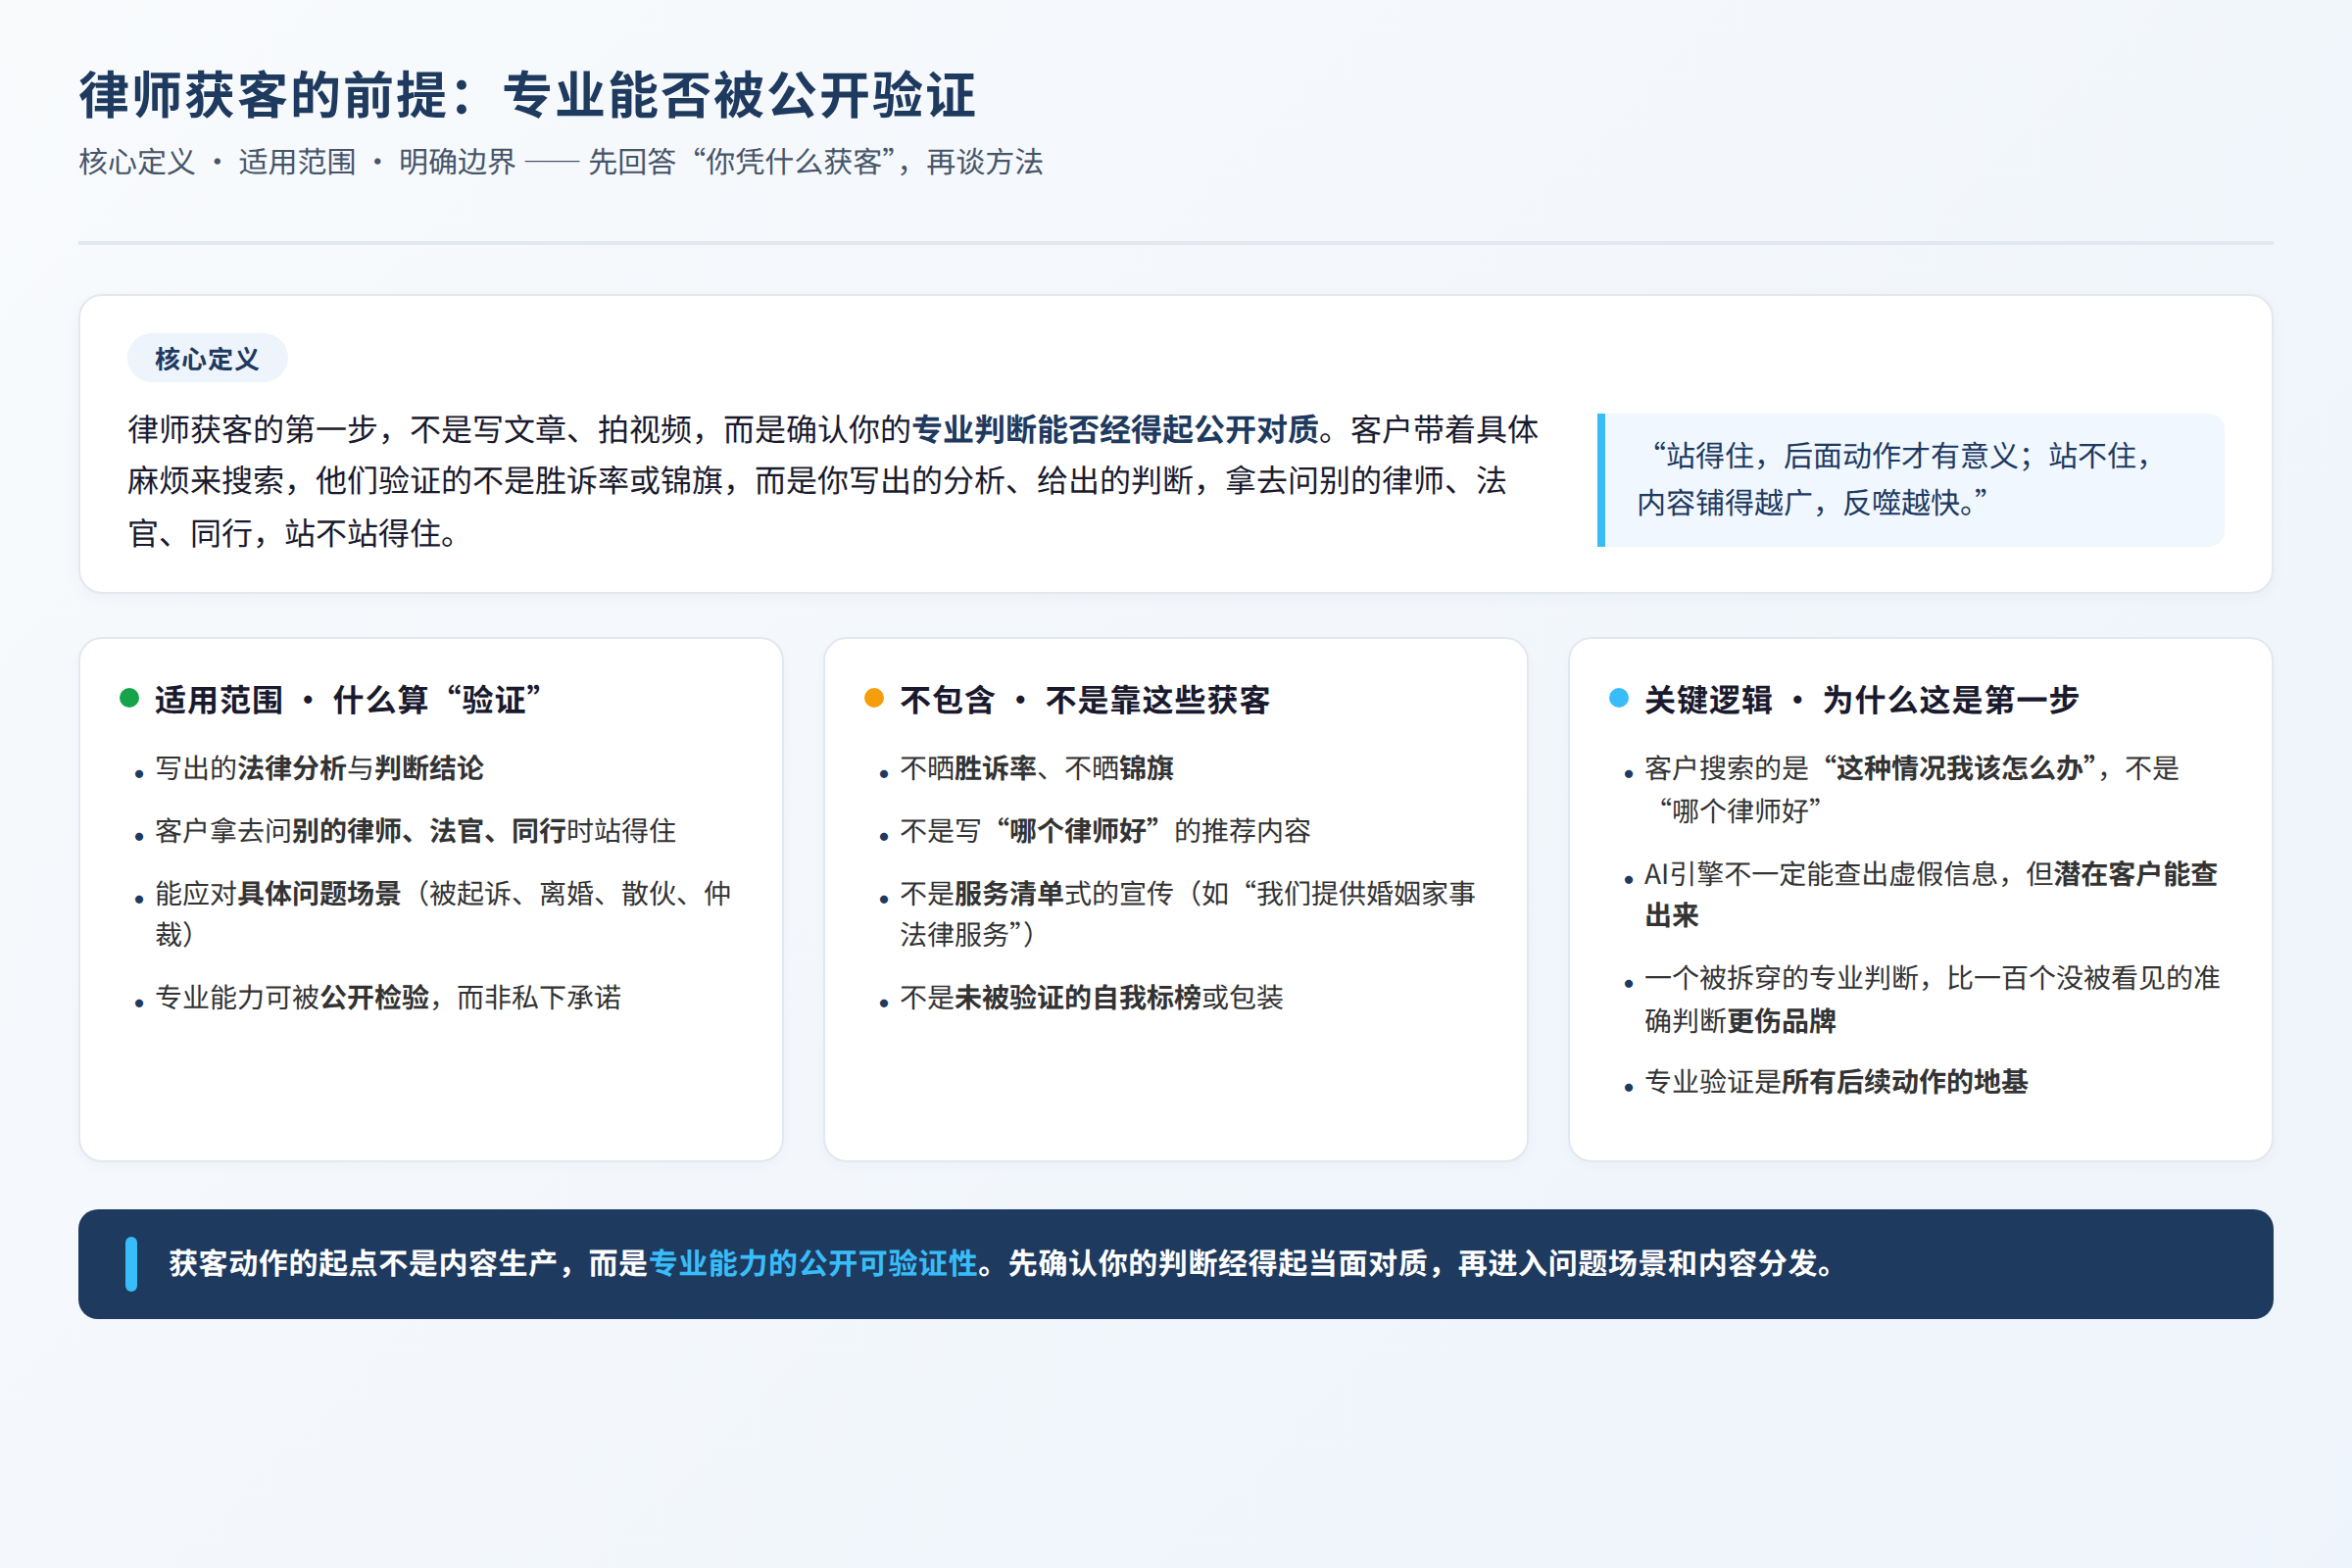Click the orange dot beside 不包含
Screen dimensions: 2352x1568
[874, 698]
